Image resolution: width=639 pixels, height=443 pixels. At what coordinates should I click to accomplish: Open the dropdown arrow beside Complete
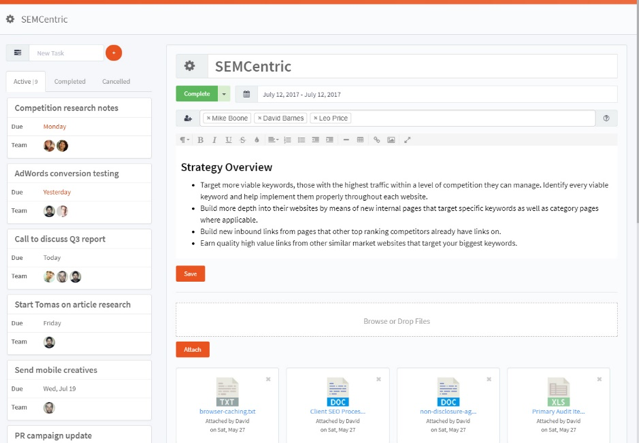(224, 94)
